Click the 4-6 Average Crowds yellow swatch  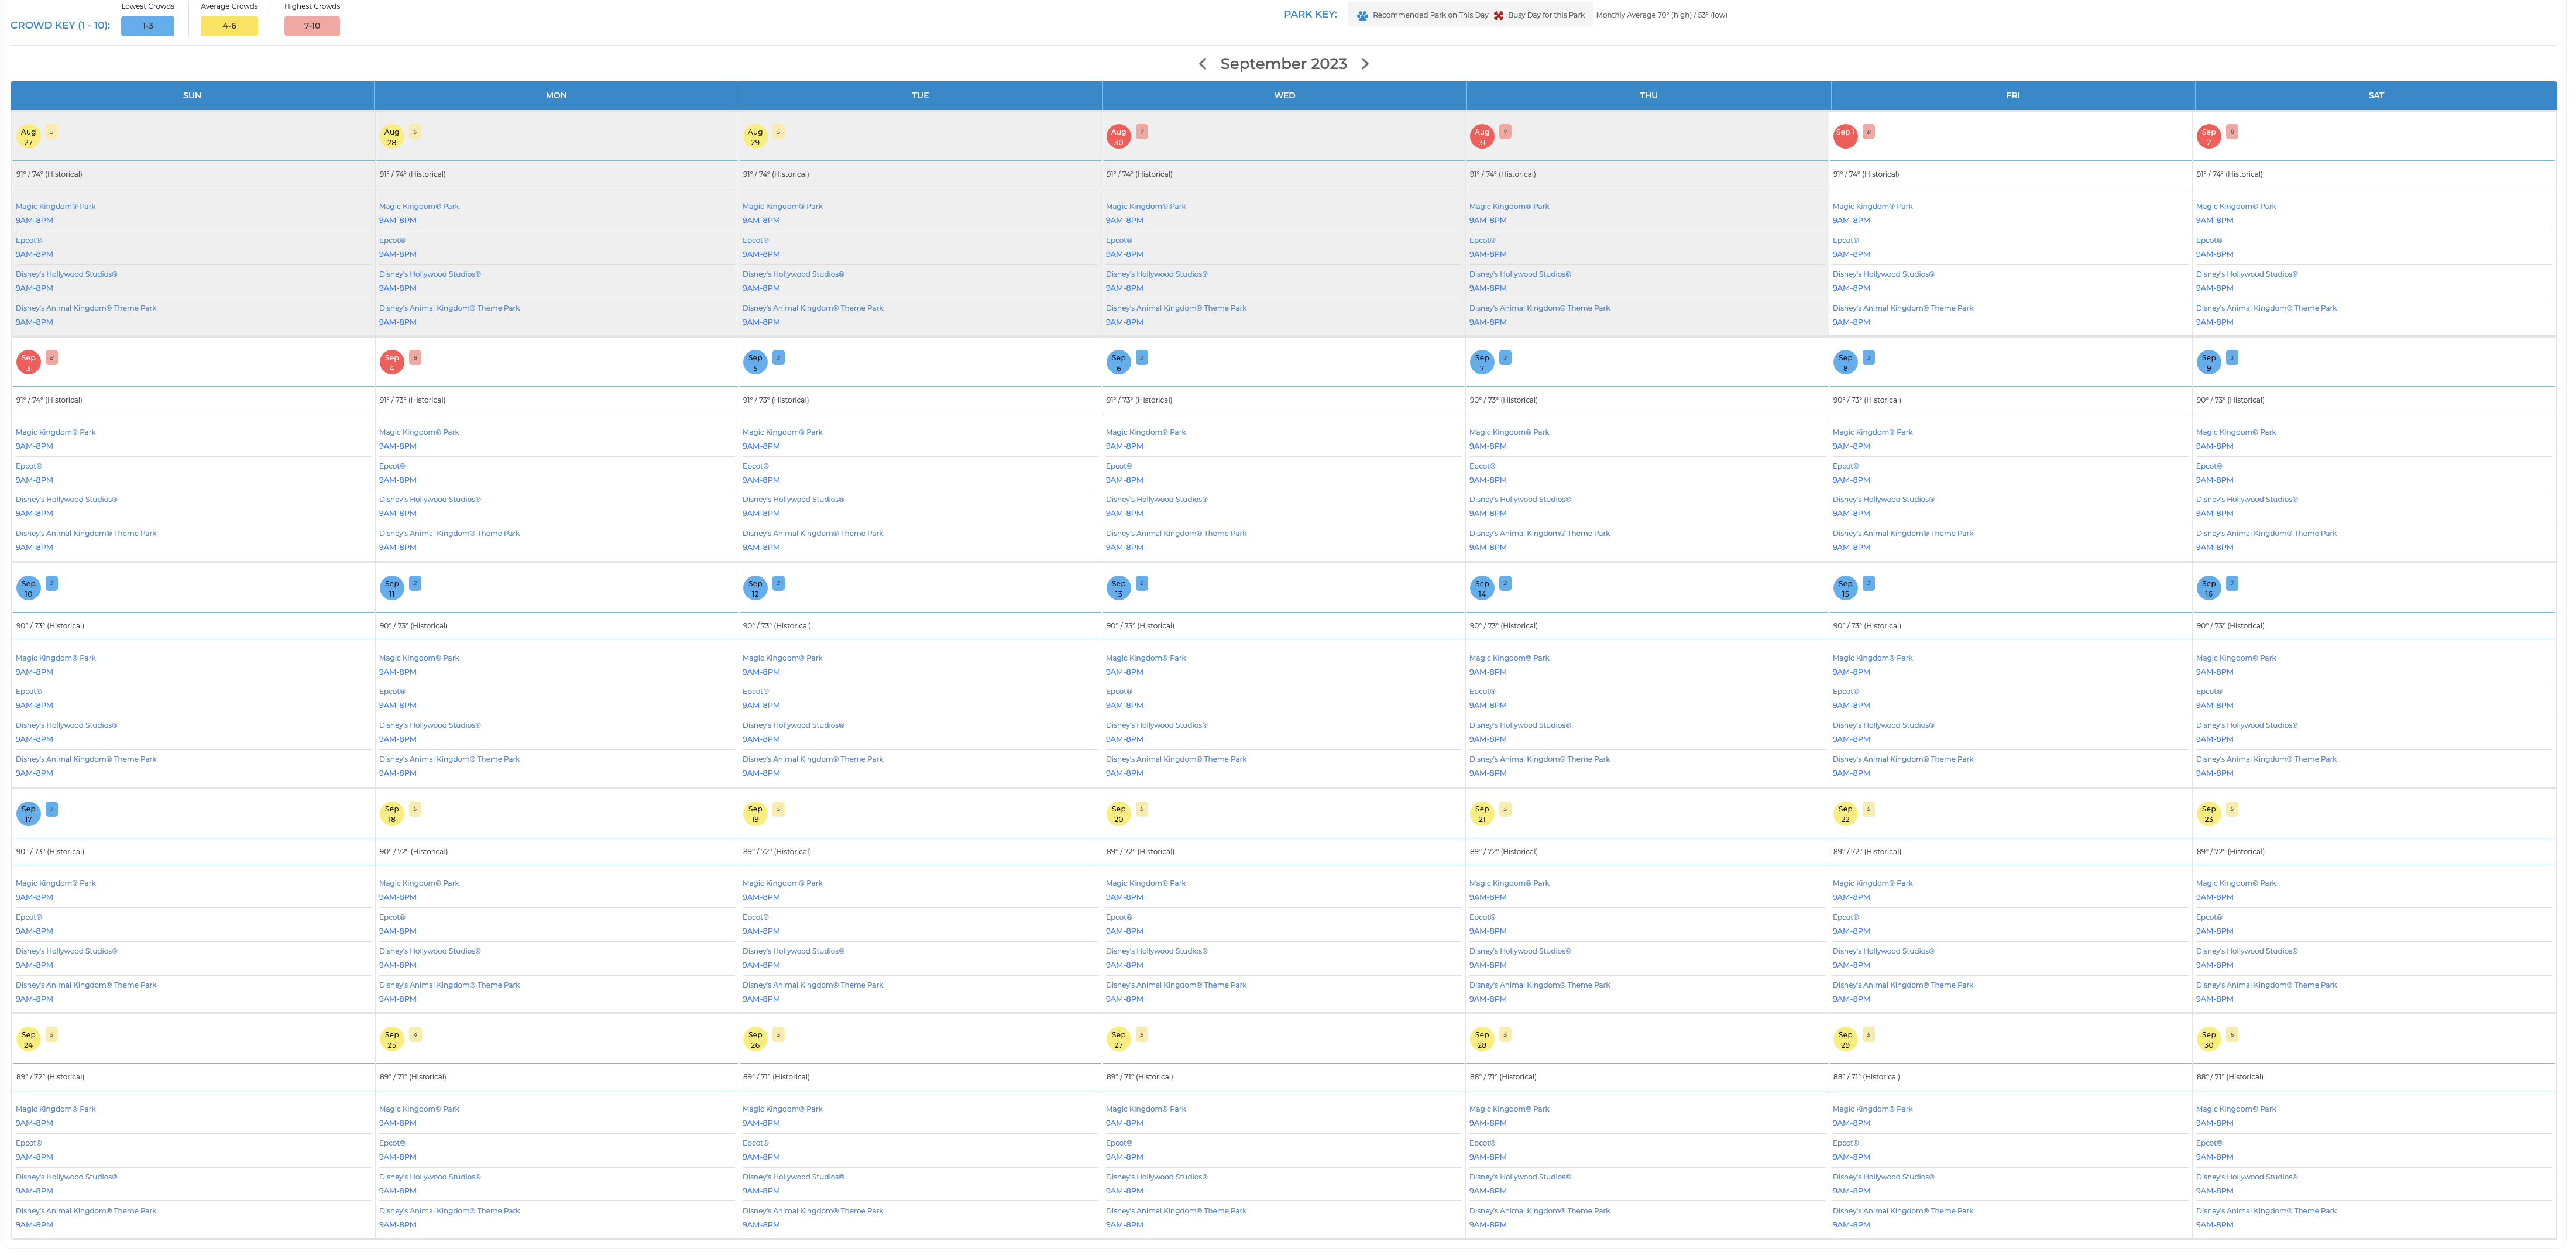[x=229, y=26]
